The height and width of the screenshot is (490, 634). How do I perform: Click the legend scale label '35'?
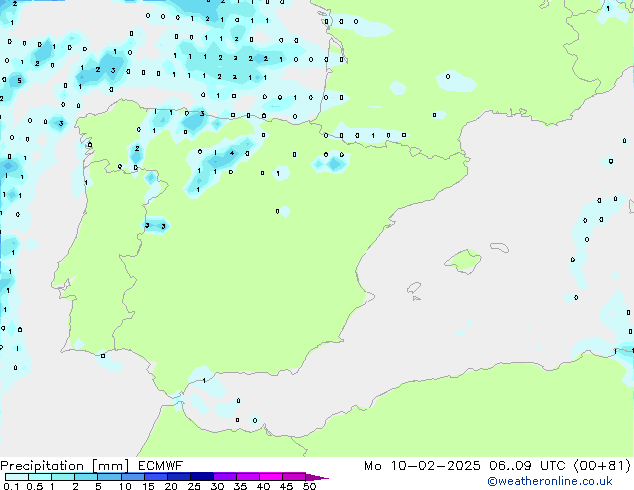pyautogui.click(x=240, y=486)
